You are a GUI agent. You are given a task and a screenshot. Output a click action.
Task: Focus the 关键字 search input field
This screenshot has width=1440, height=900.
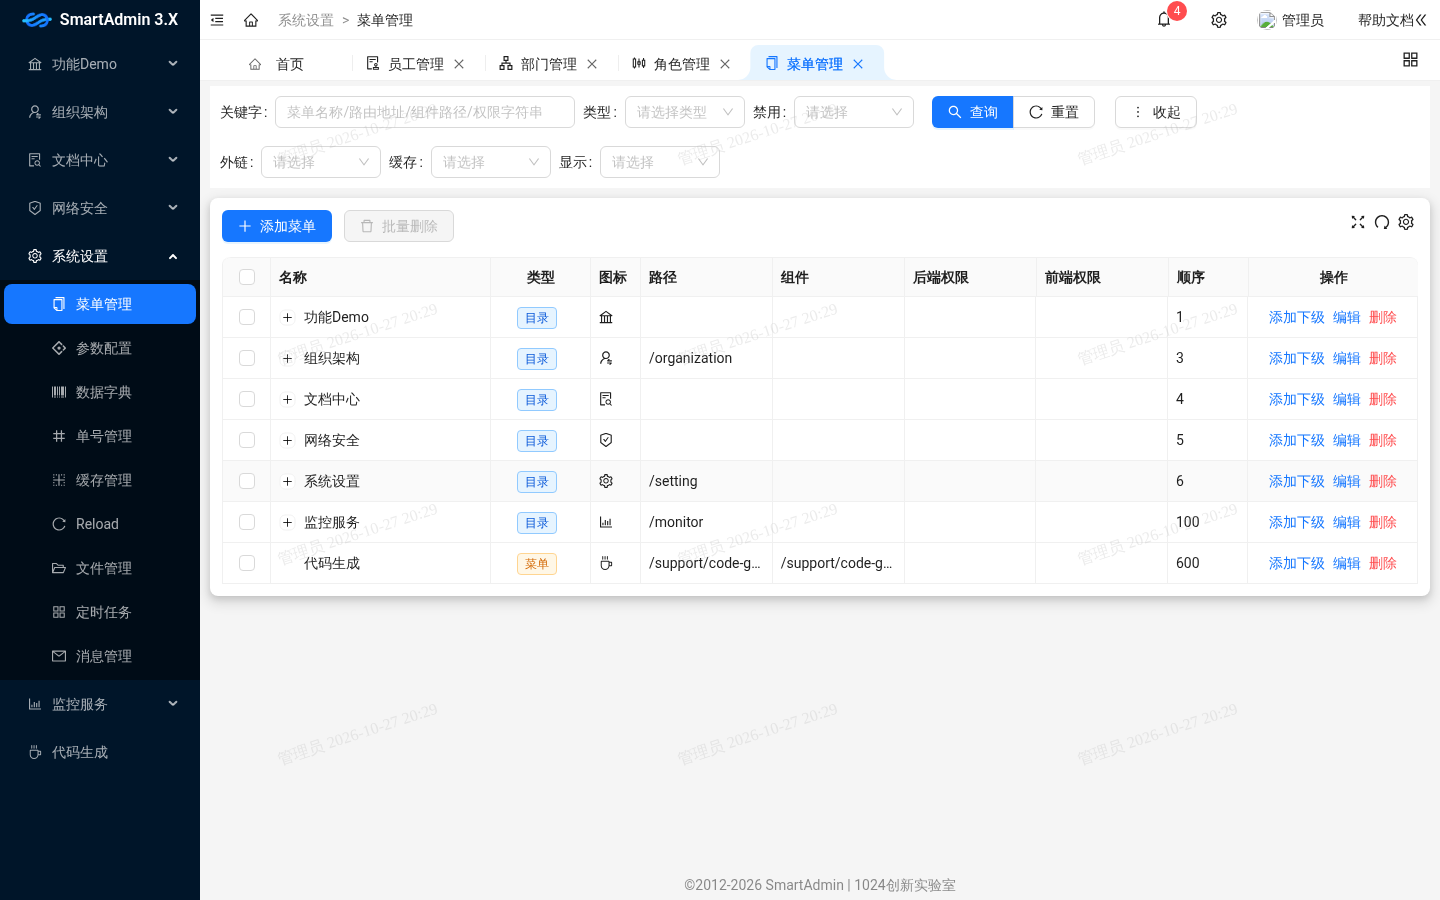(x=425, y=112)
